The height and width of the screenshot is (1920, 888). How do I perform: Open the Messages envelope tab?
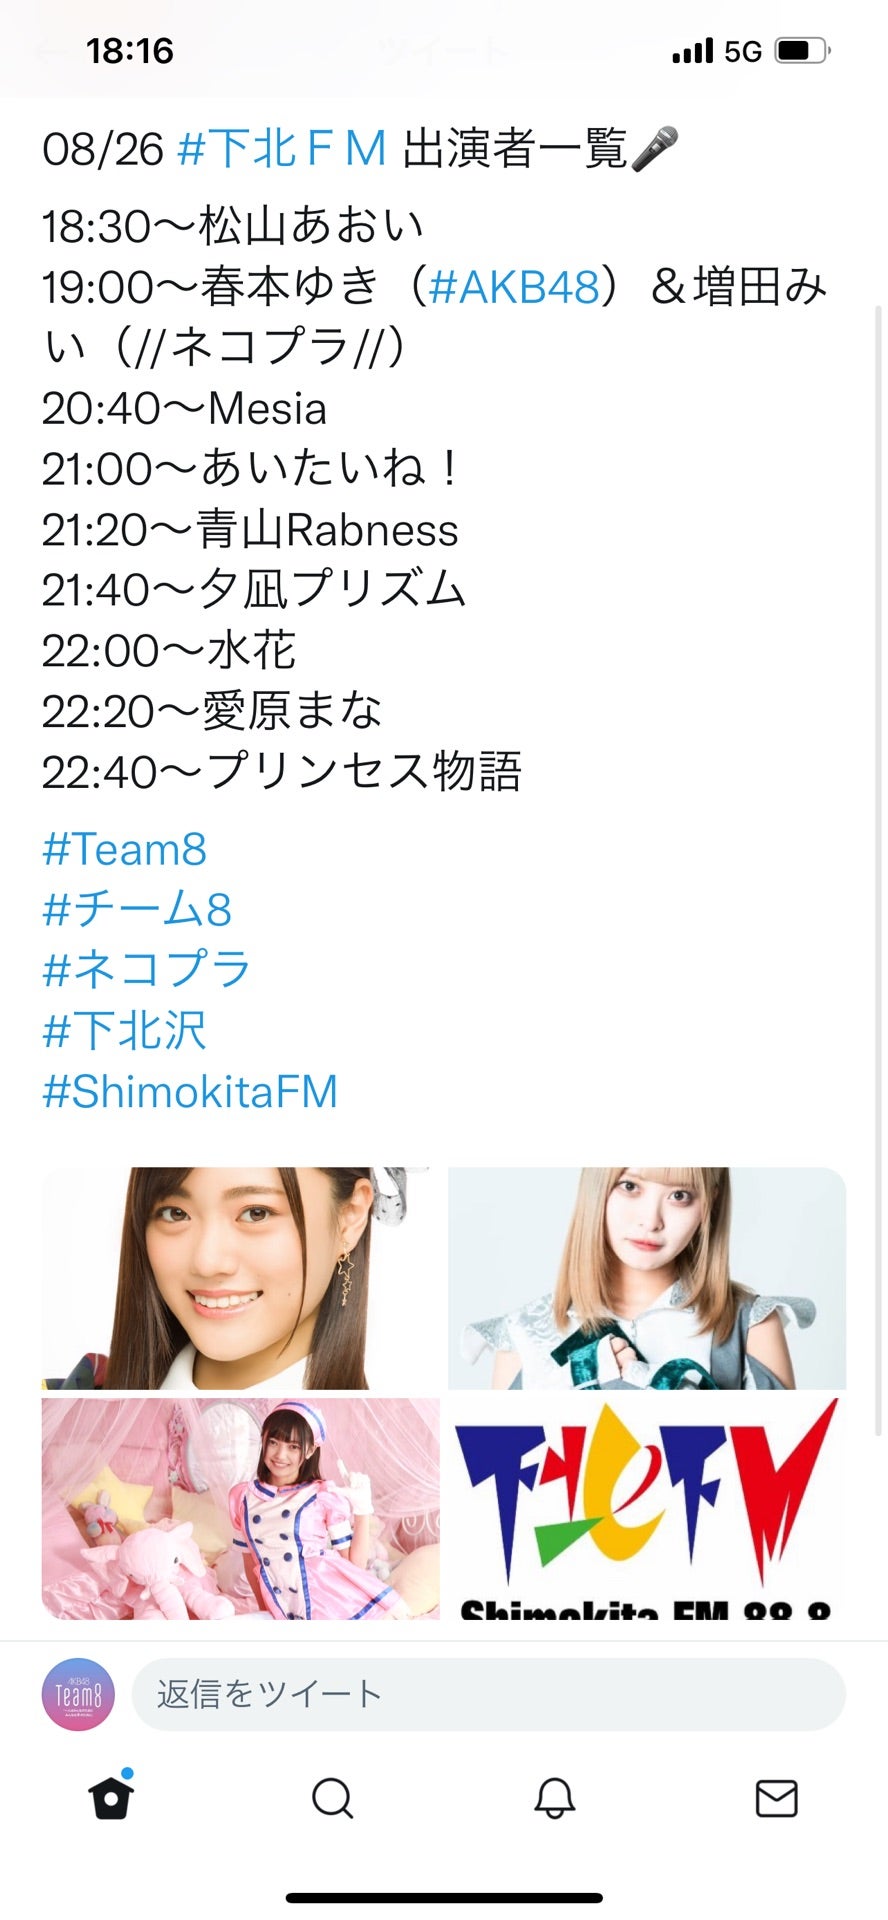pyautogui.click(x=776, y=1799)
